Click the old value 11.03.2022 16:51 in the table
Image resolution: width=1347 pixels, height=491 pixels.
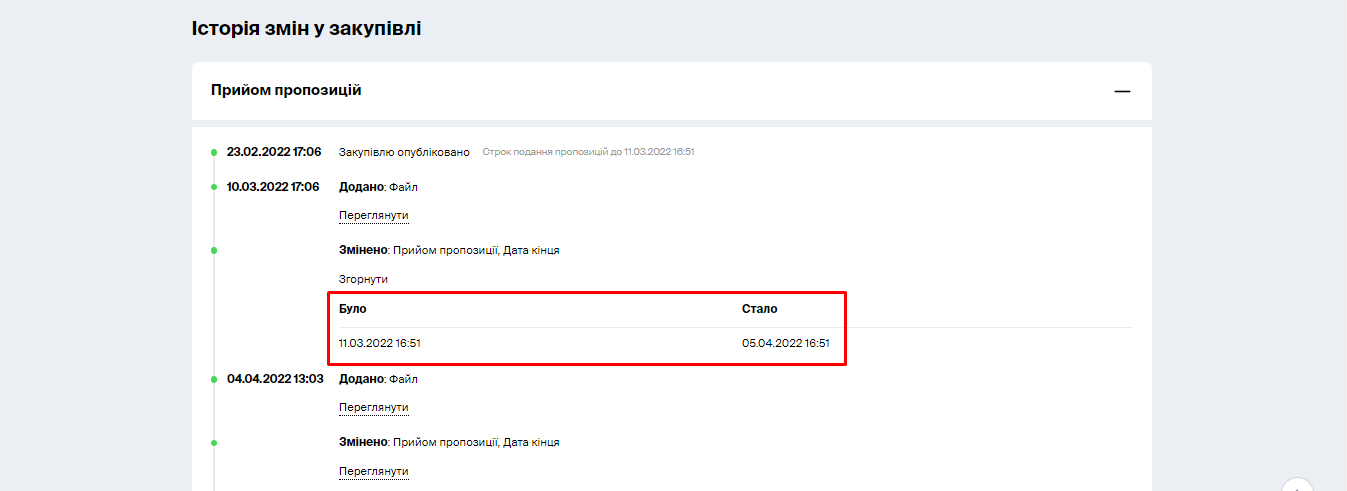click(x=379, y=343)
